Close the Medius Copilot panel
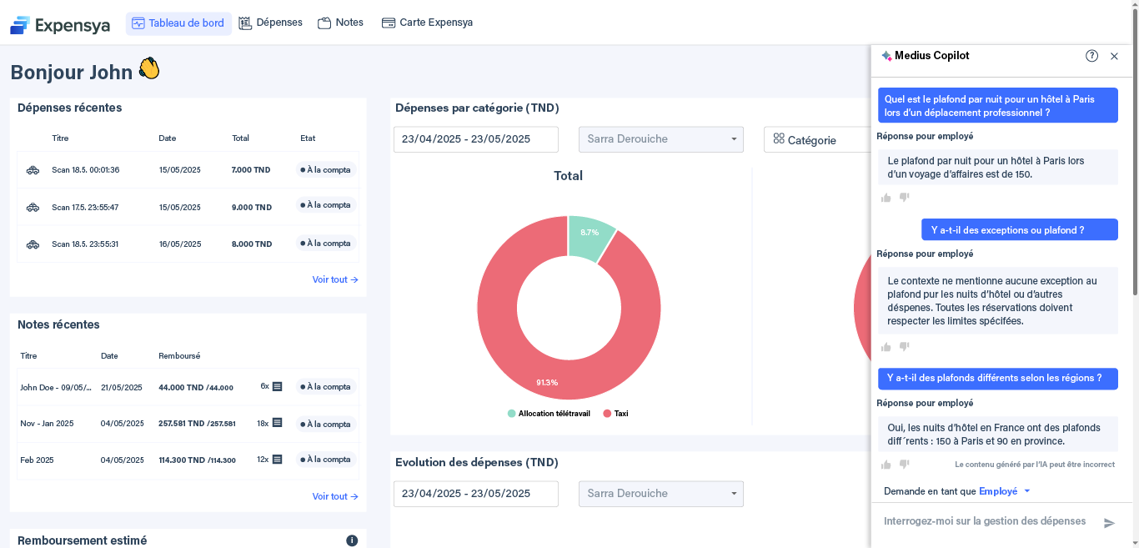The height and width of the screenshot is (548, 1139). click(1114, 56)
